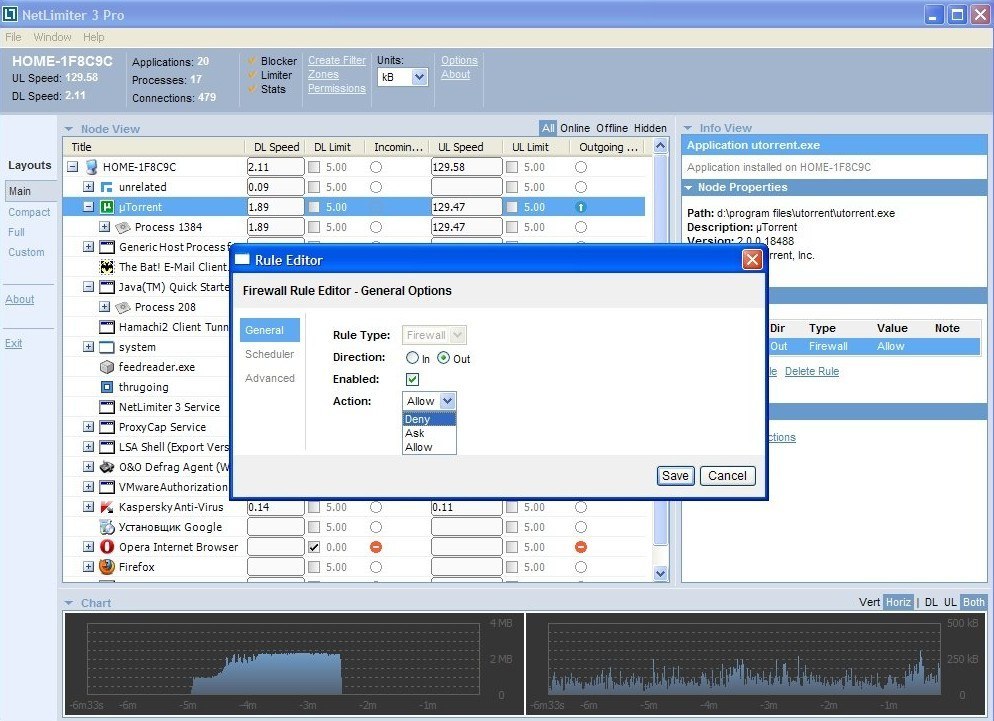This screenshot has width=994, height=721.
Task: Click the µTorrent application icon
Action: pyautogui.click(x=107, y=207)
